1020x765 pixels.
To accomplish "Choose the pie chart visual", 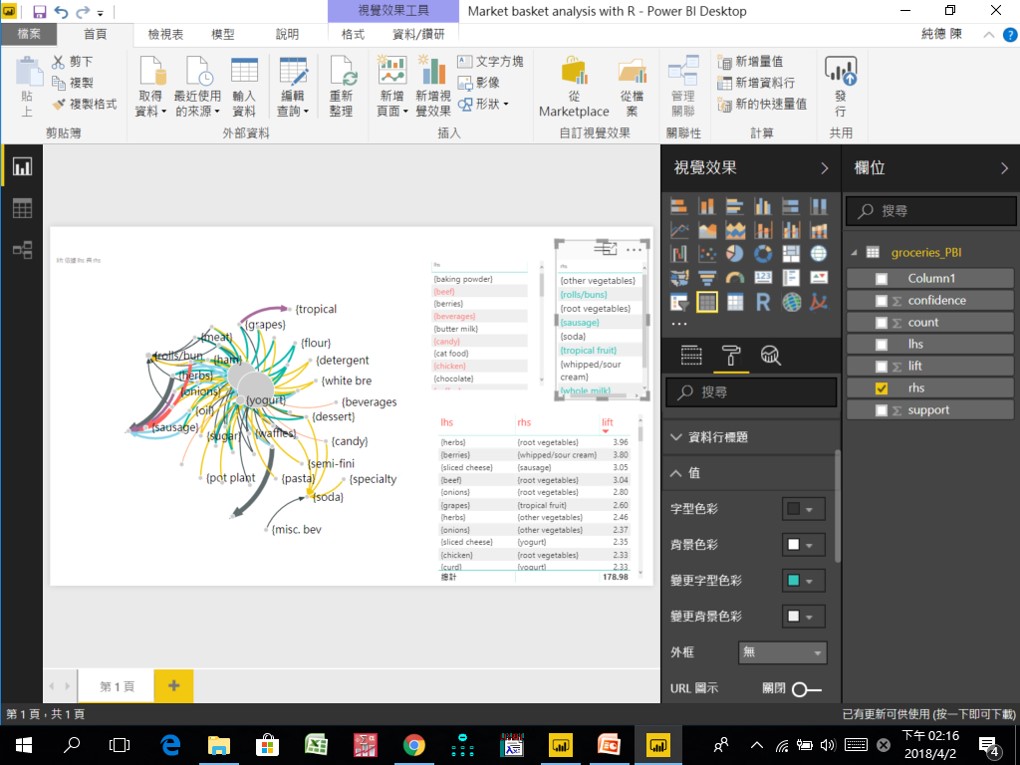I will 735,254.
